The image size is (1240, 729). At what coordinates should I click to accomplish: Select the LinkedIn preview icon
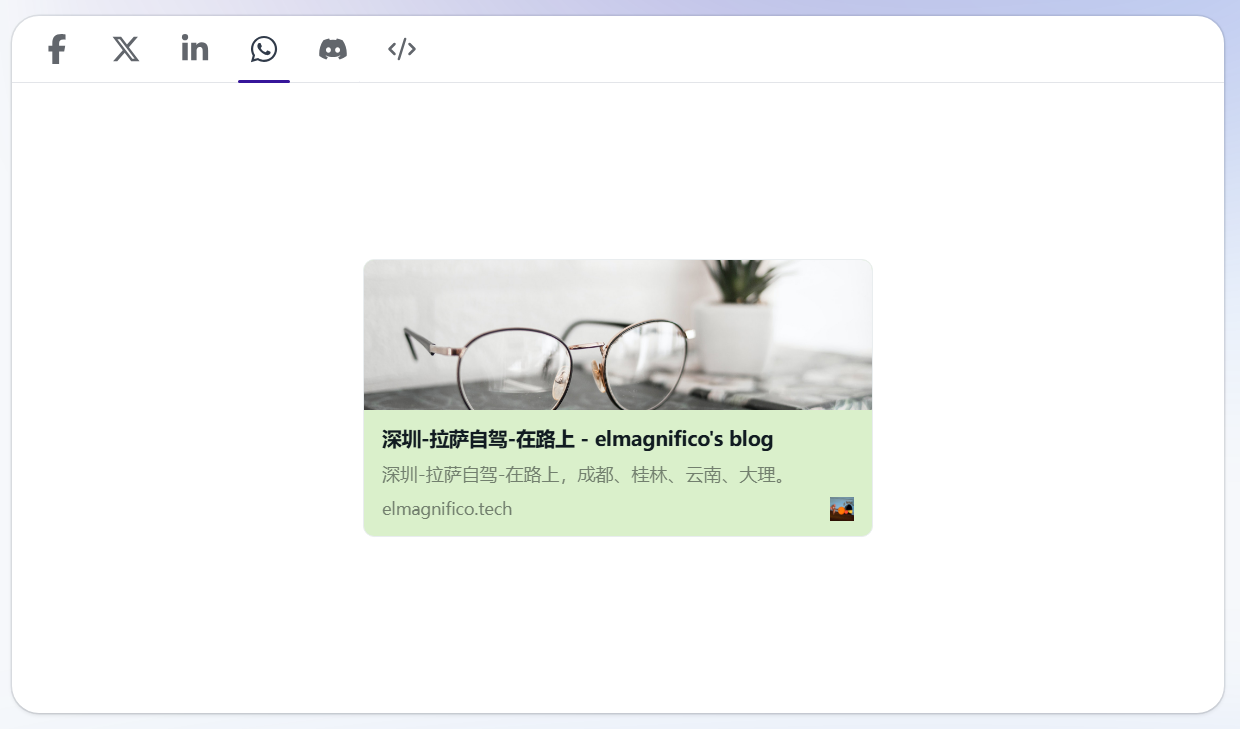pos(195,48)
